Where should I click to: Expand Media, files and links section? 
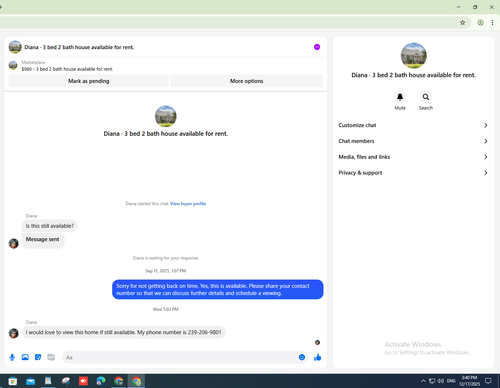413,157
